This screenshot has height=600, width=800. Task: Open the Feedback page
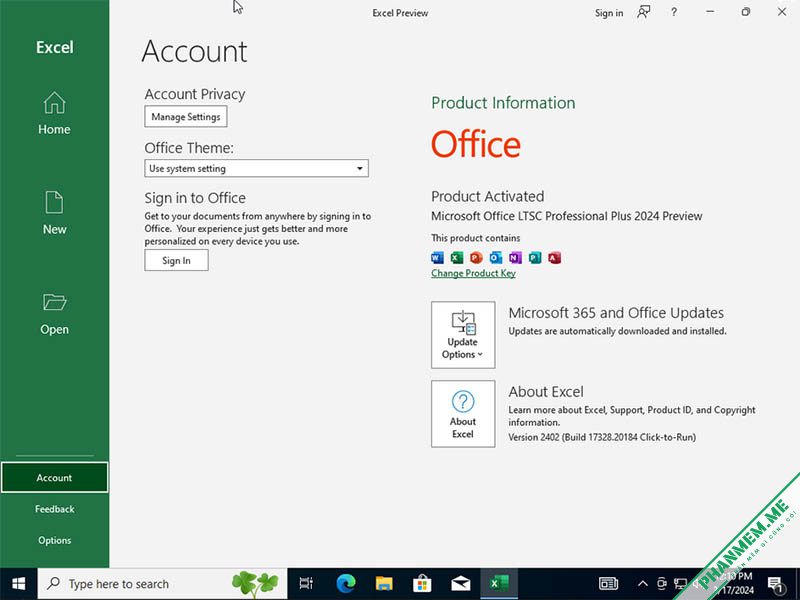click(54, 509)
